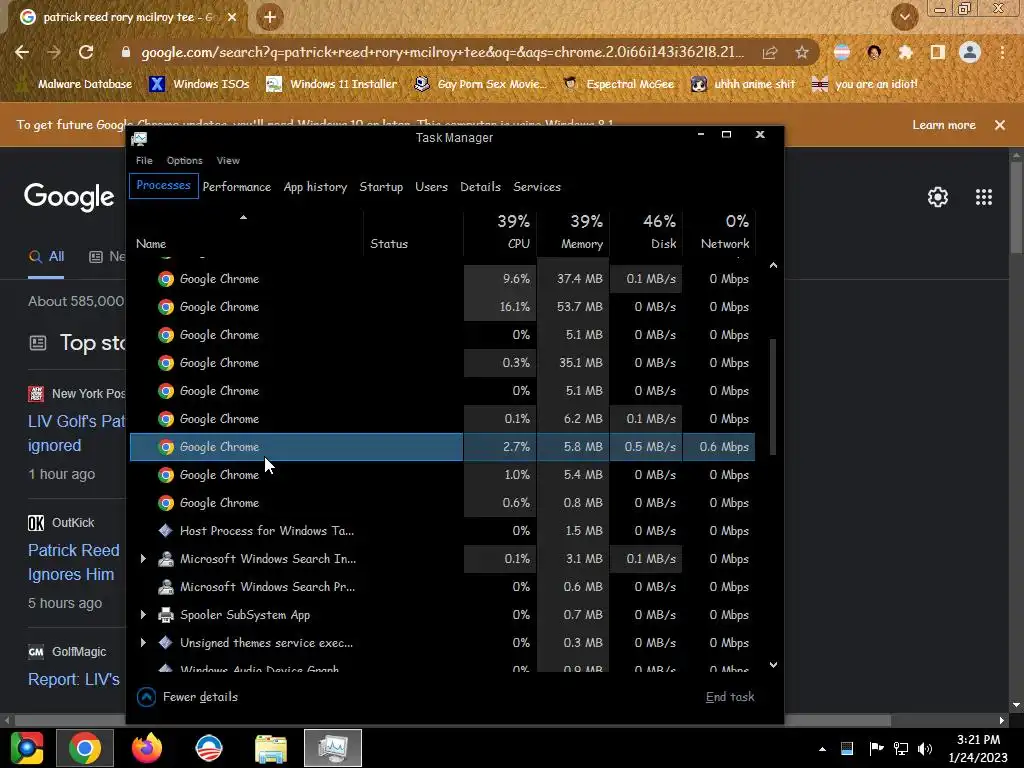This screenshot has width=1024, height=768.
Task: Click Chrome forward navigation arrow
Action: pos(54,52)
